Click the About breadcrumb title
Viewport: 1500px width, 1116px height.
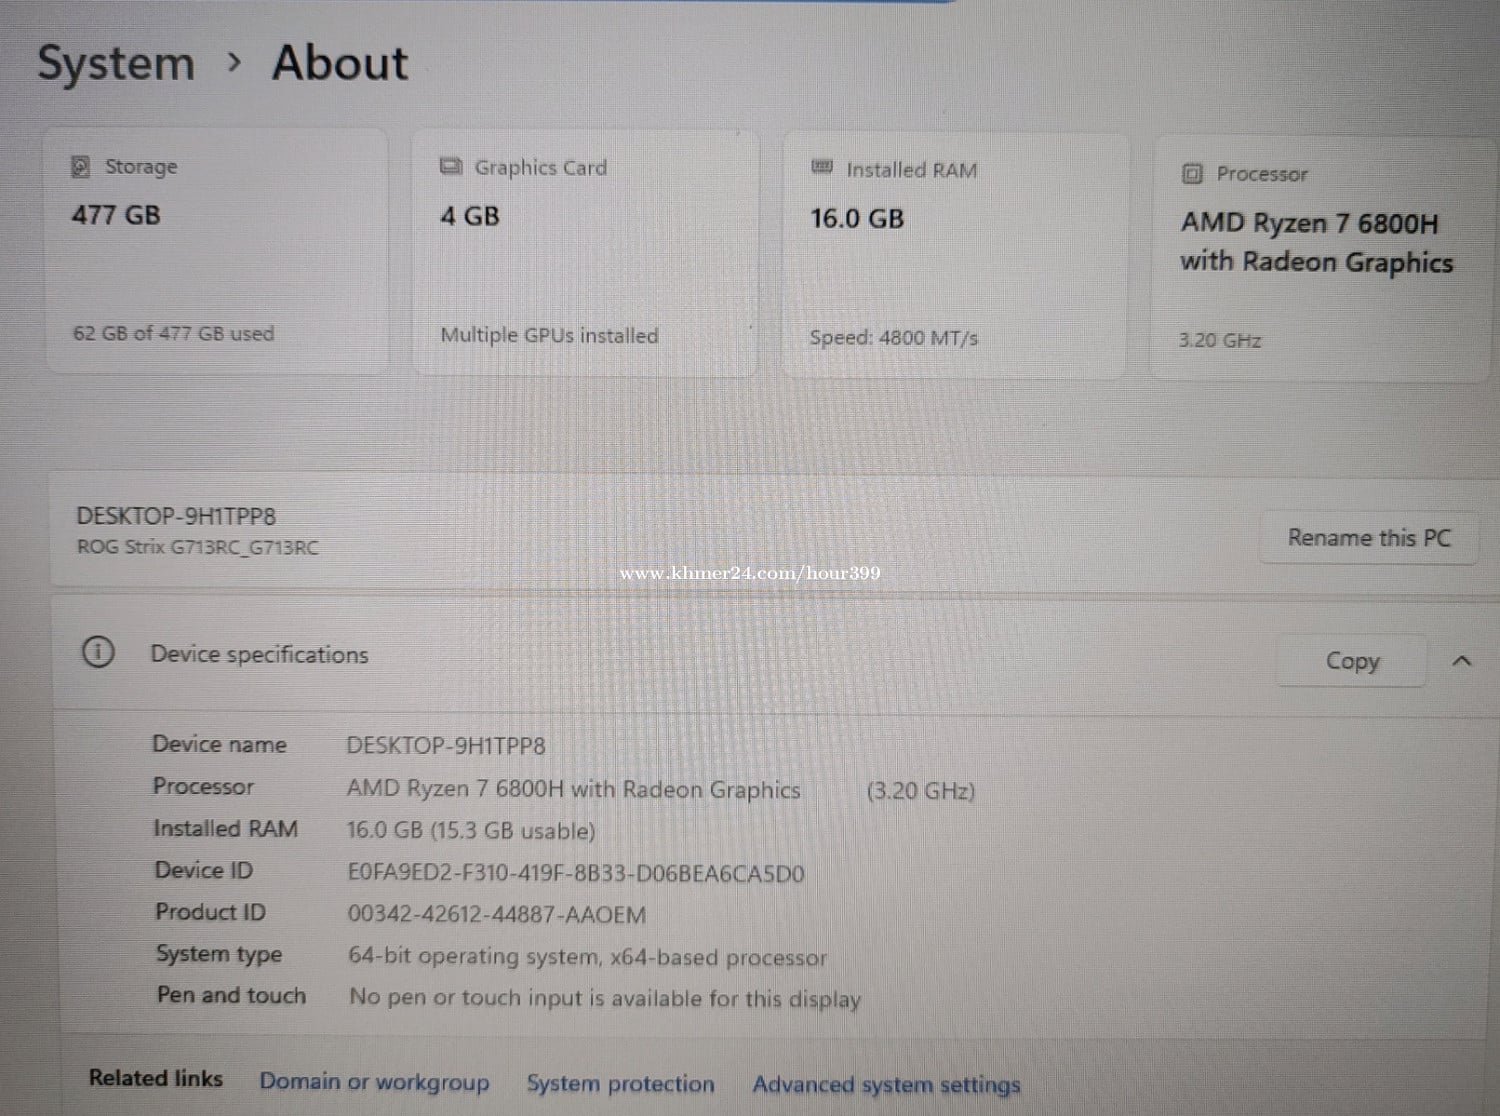(340, 62)
